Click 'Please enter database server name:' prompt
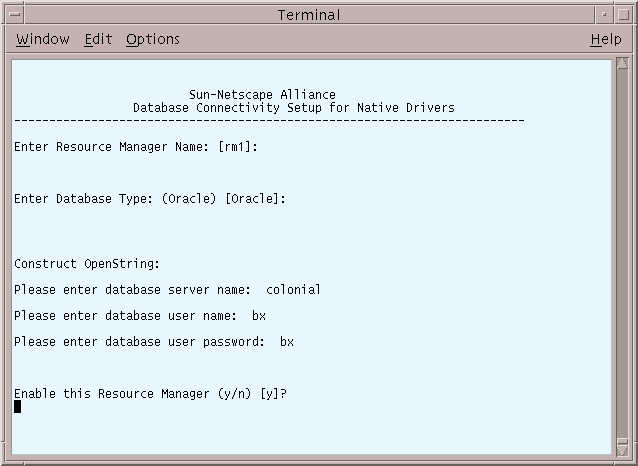The image size is (638, 466). 133,290
